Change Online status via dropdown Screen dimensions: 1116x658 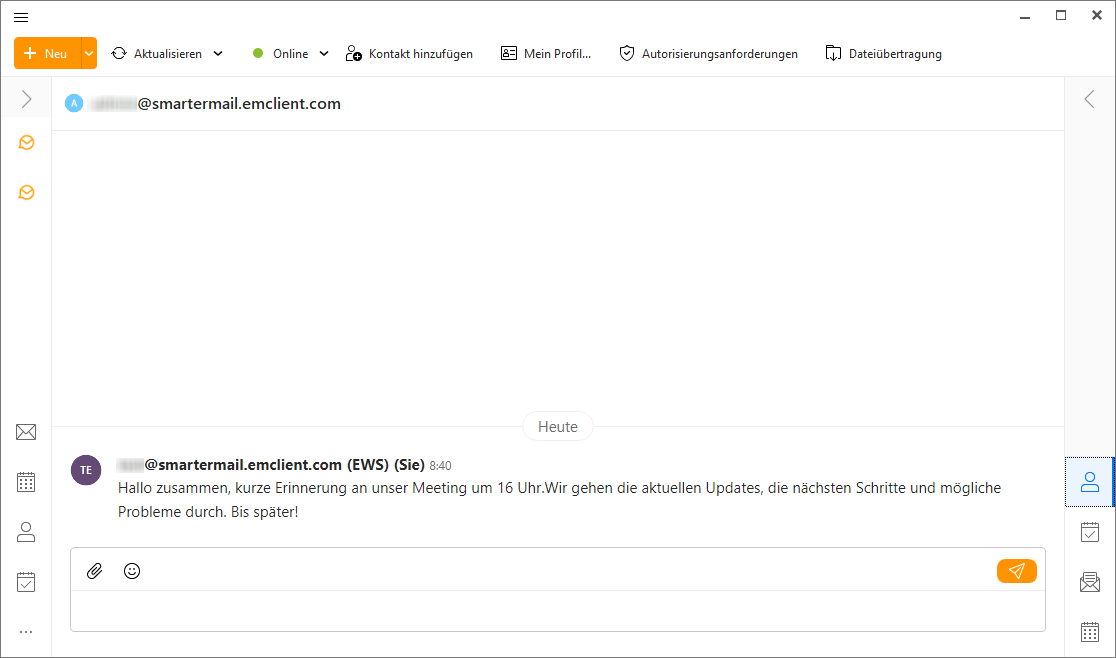323,54
